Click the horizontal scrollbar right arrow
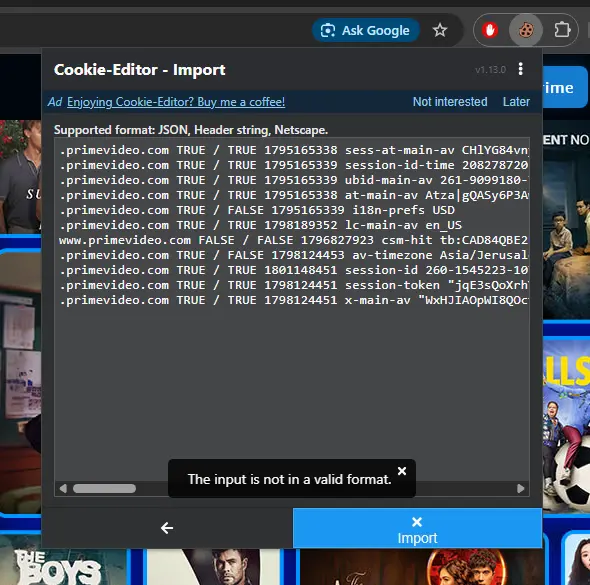 (521, 488)
